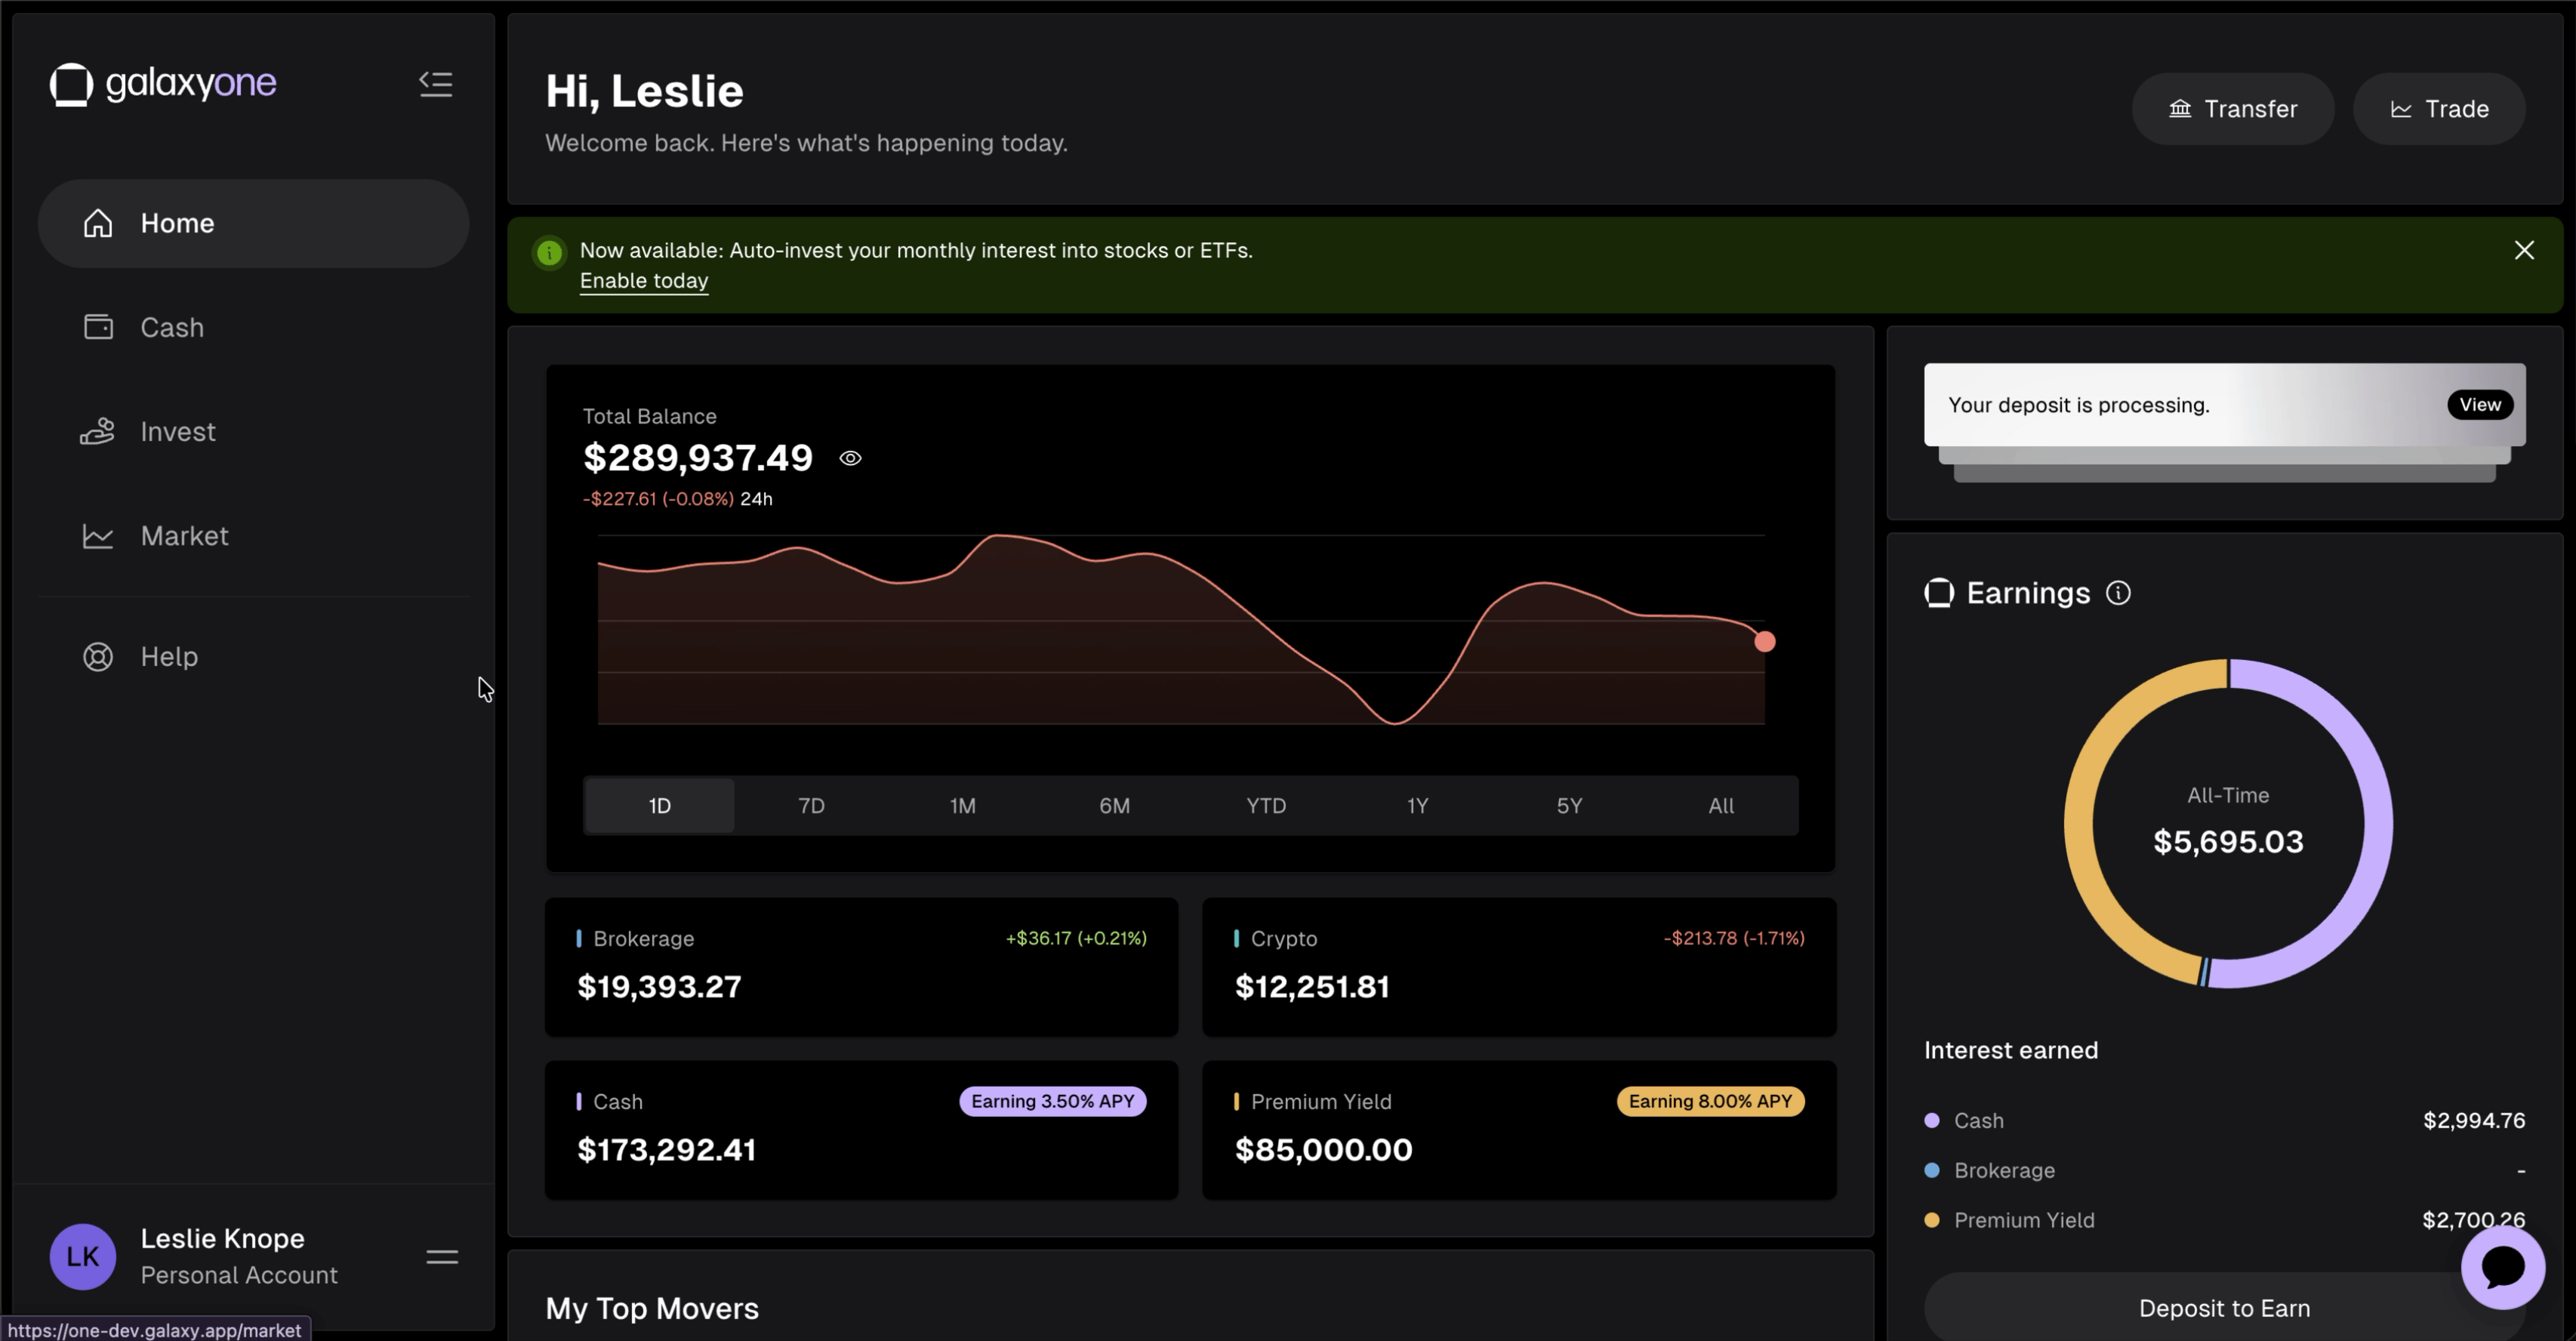Image resolution: width=2576 pixels, height=1341 pixels.
Task: Collapse the sidebar using the chevron icon
Action: click(x=435, y=84)
